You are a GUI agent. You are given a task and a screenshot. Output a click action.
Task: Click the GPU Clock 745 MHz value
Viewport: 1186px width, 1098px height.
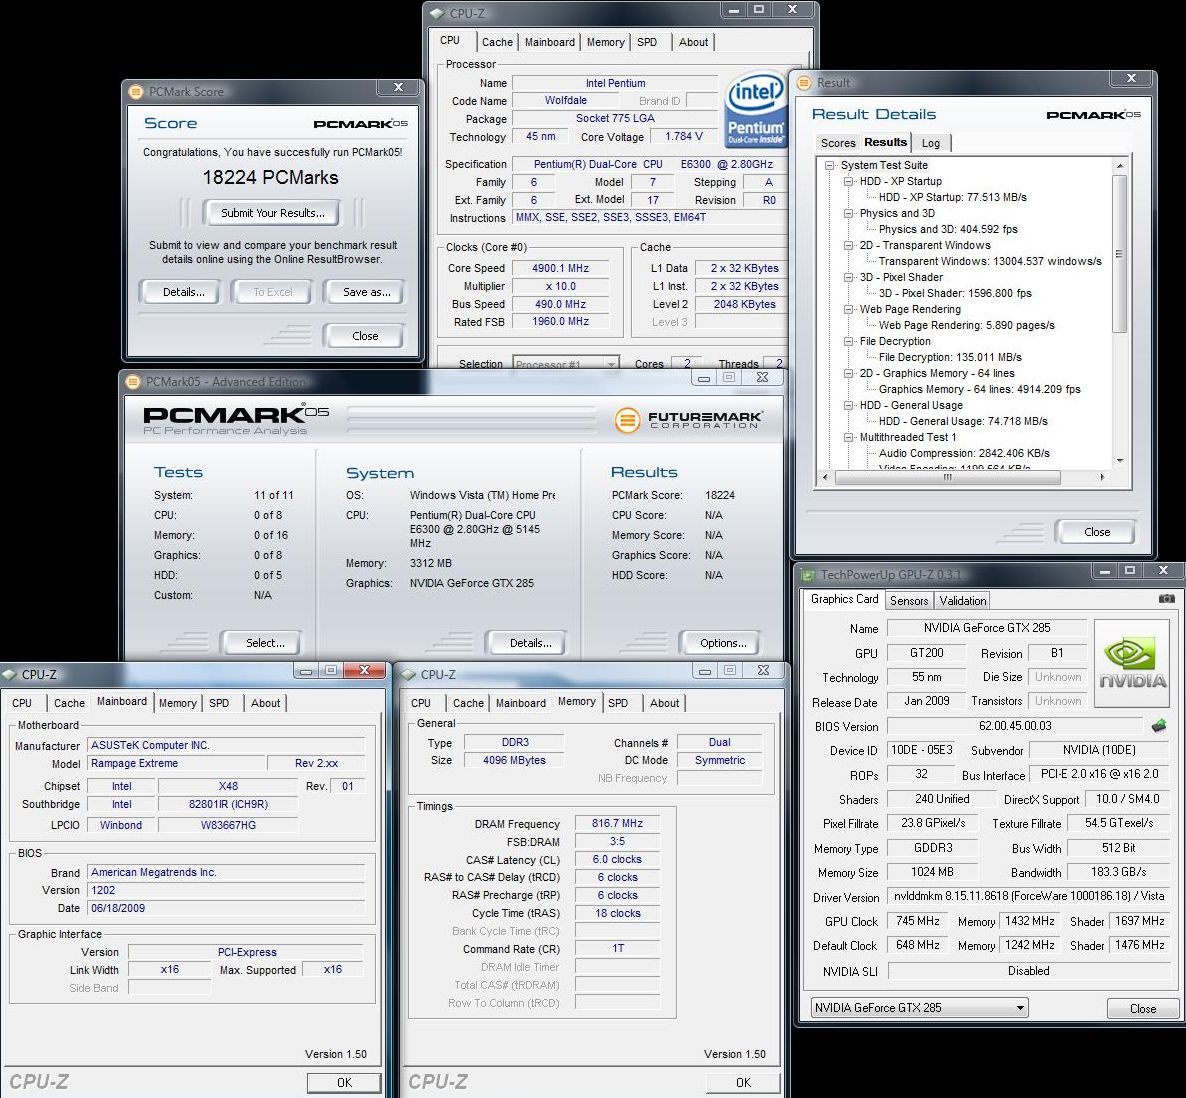(x=917, y=921)
